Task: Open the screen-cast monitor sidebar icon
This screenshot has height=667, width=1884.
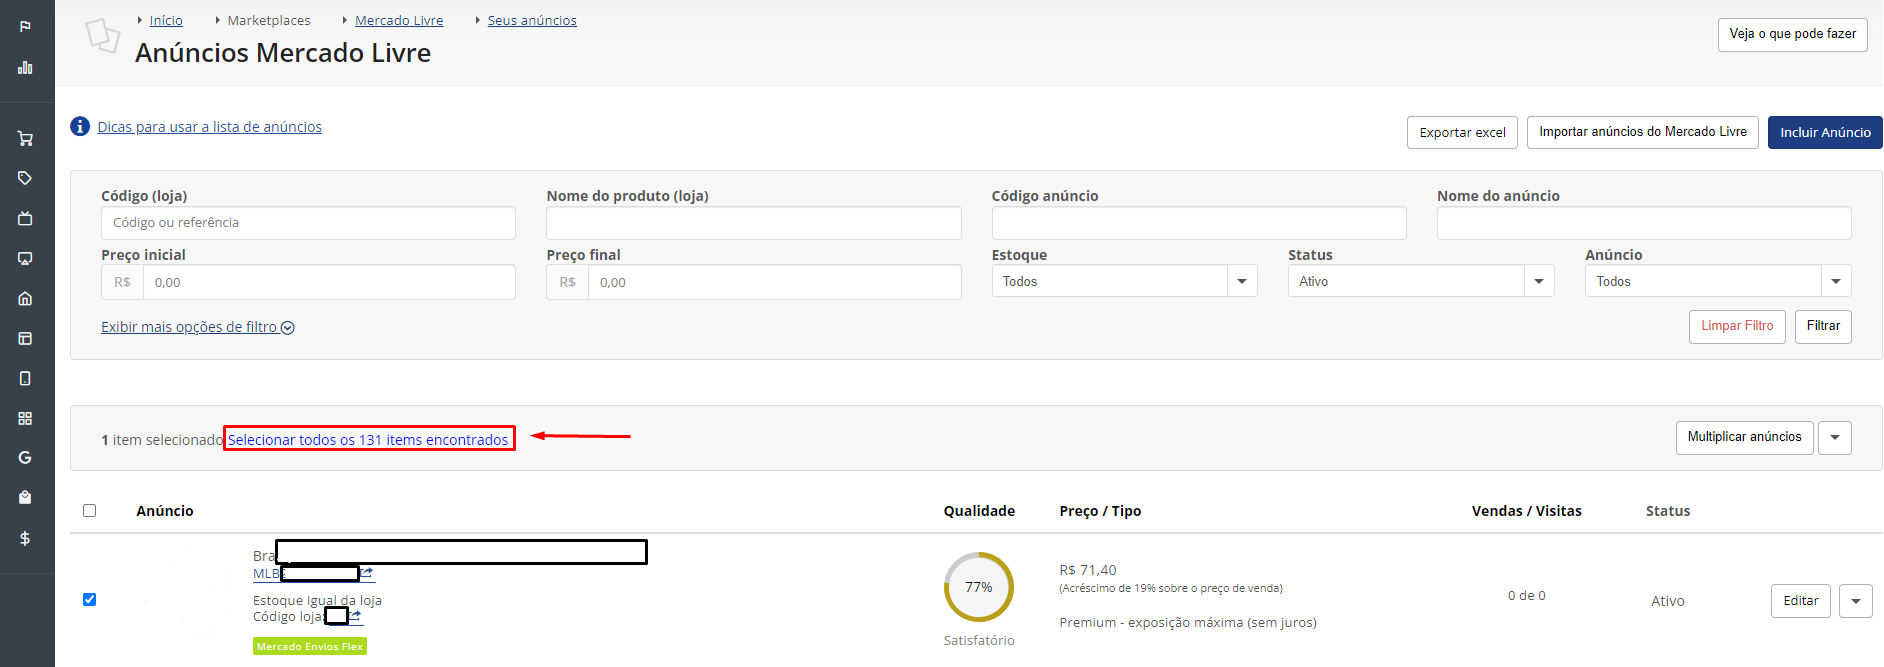Action: [25, 258]
